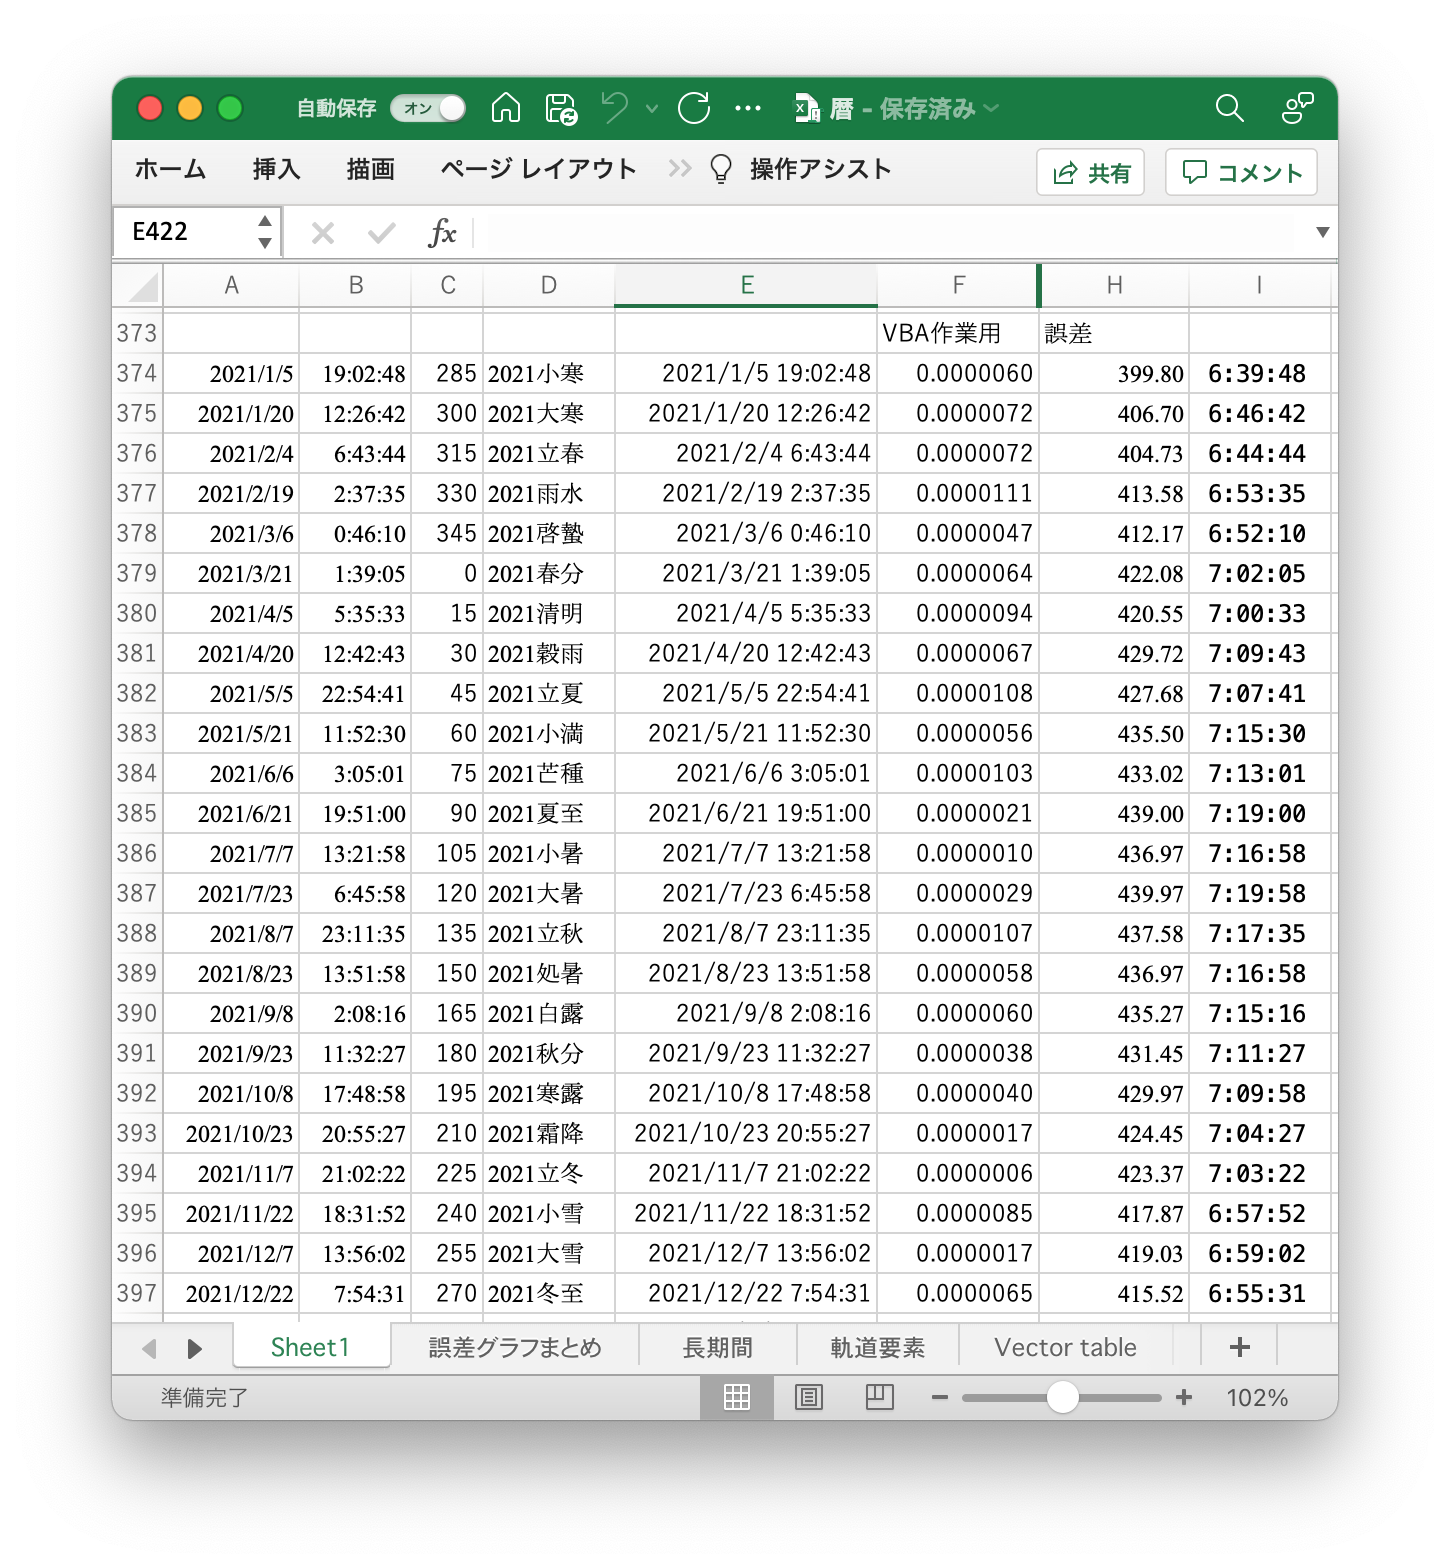Expand the hidden ribbon tabs chevron
1450x1568 pixels.
tap(680, 168)
